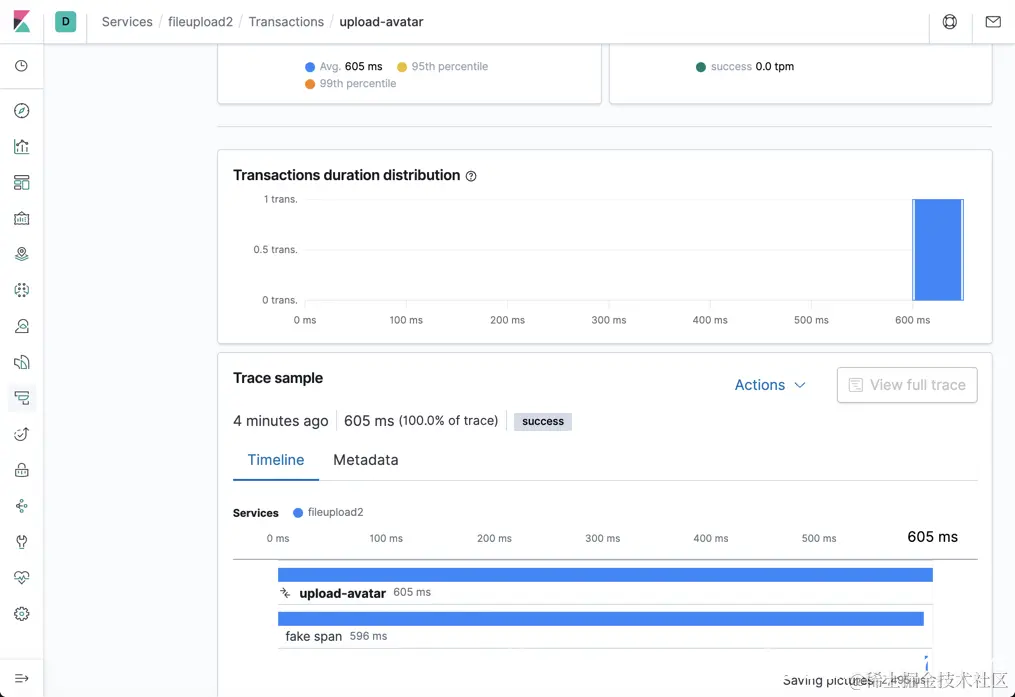Switch to the Metadata tab
This screenshot has height=697, width=1015.
[x=366, y=460]
